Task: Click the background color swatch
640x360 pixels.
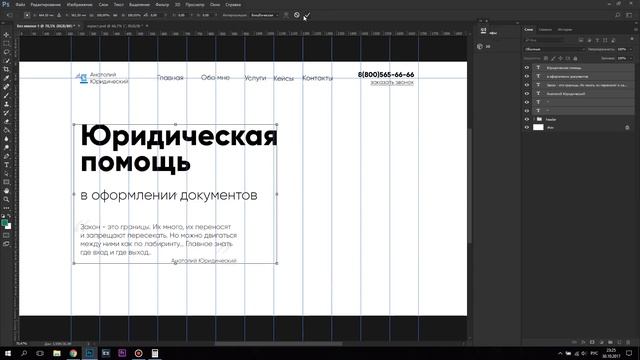Action: coord(9,227)
